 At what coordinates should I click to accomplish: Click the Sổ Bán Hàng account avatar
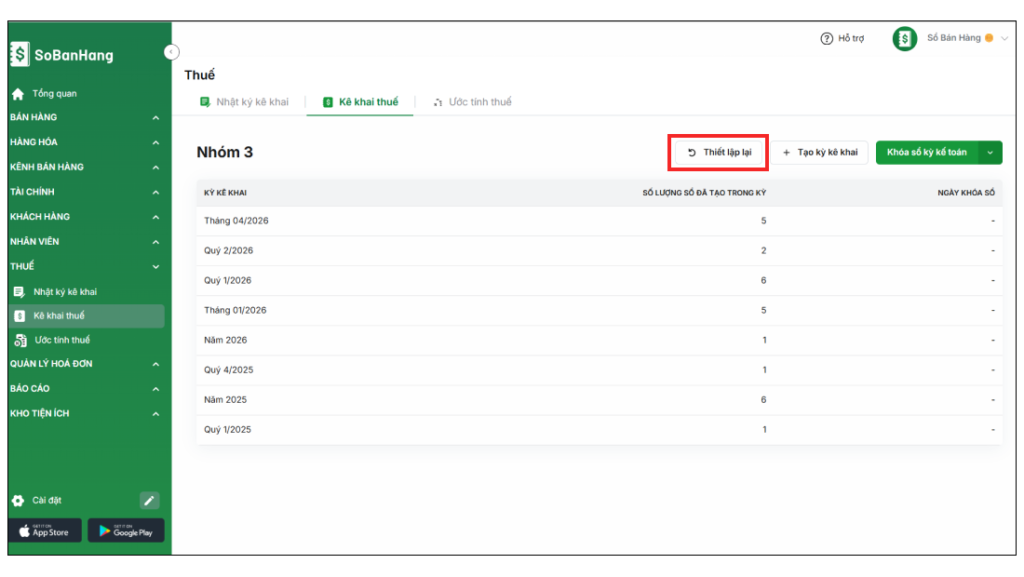tap(904, 39)
